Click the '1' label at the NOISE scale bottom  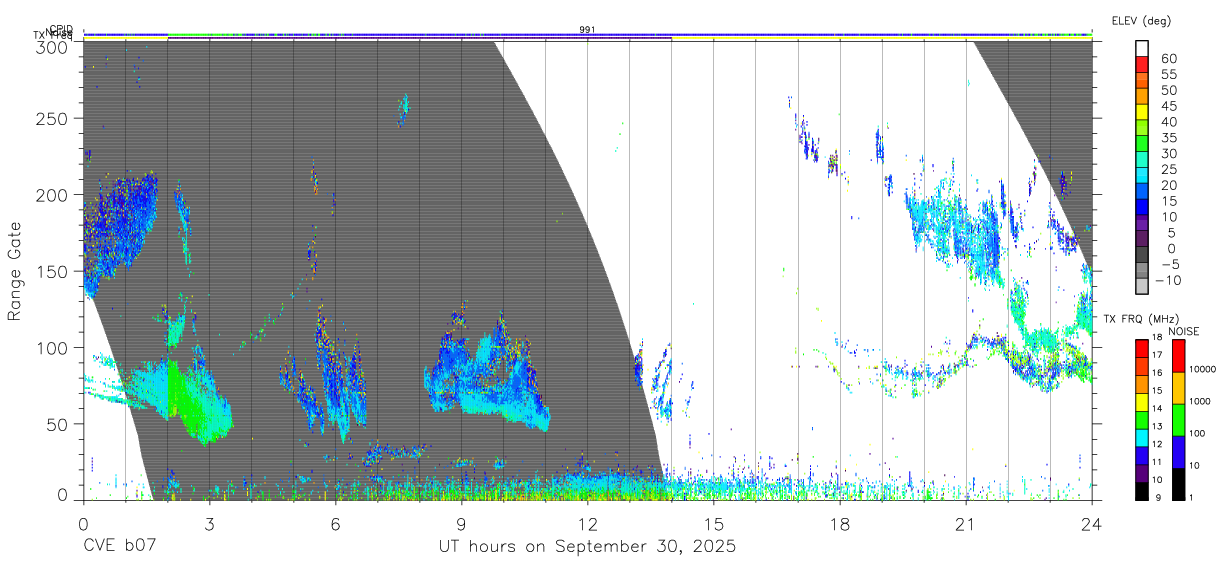(1191, 497)
